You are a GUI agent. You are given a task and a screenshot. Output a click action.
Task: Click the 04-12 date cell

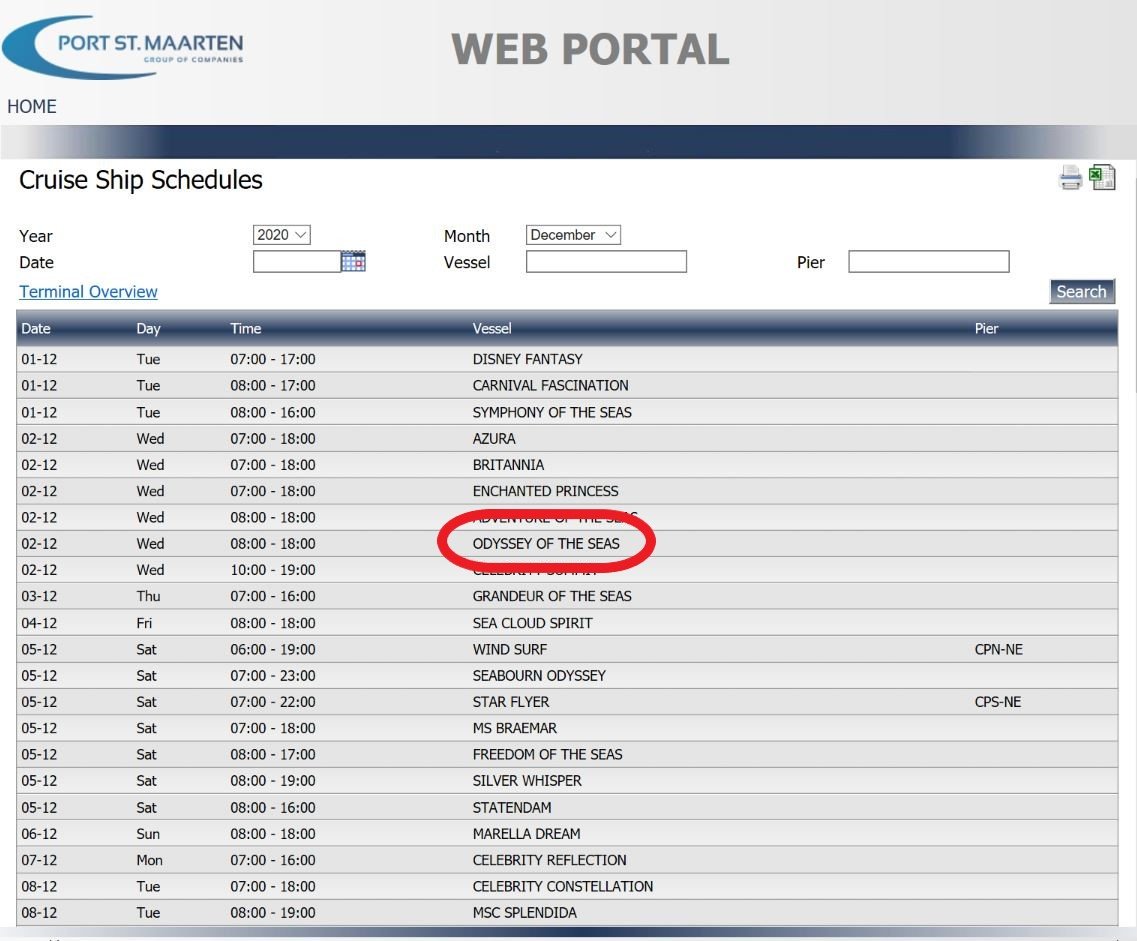(38, 623)
